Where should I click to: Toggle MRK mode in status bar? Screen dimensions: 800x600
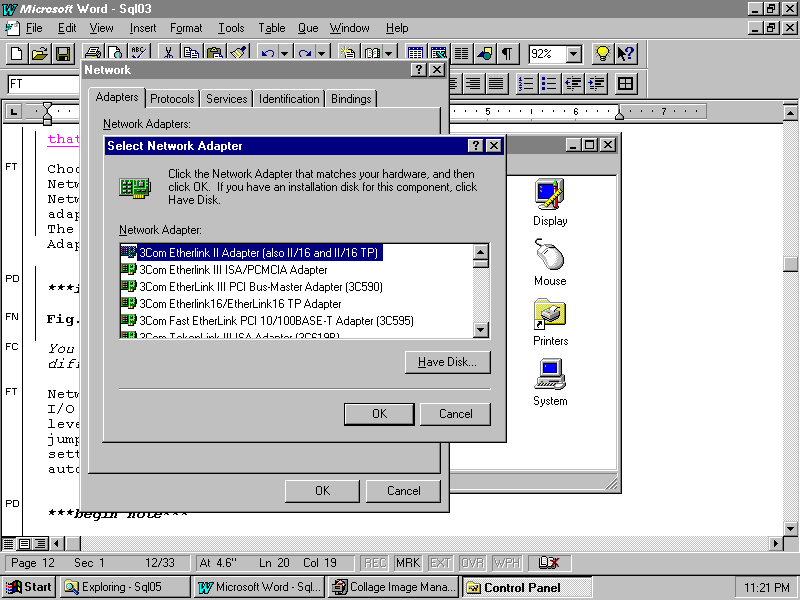click(x=407, y=563)
